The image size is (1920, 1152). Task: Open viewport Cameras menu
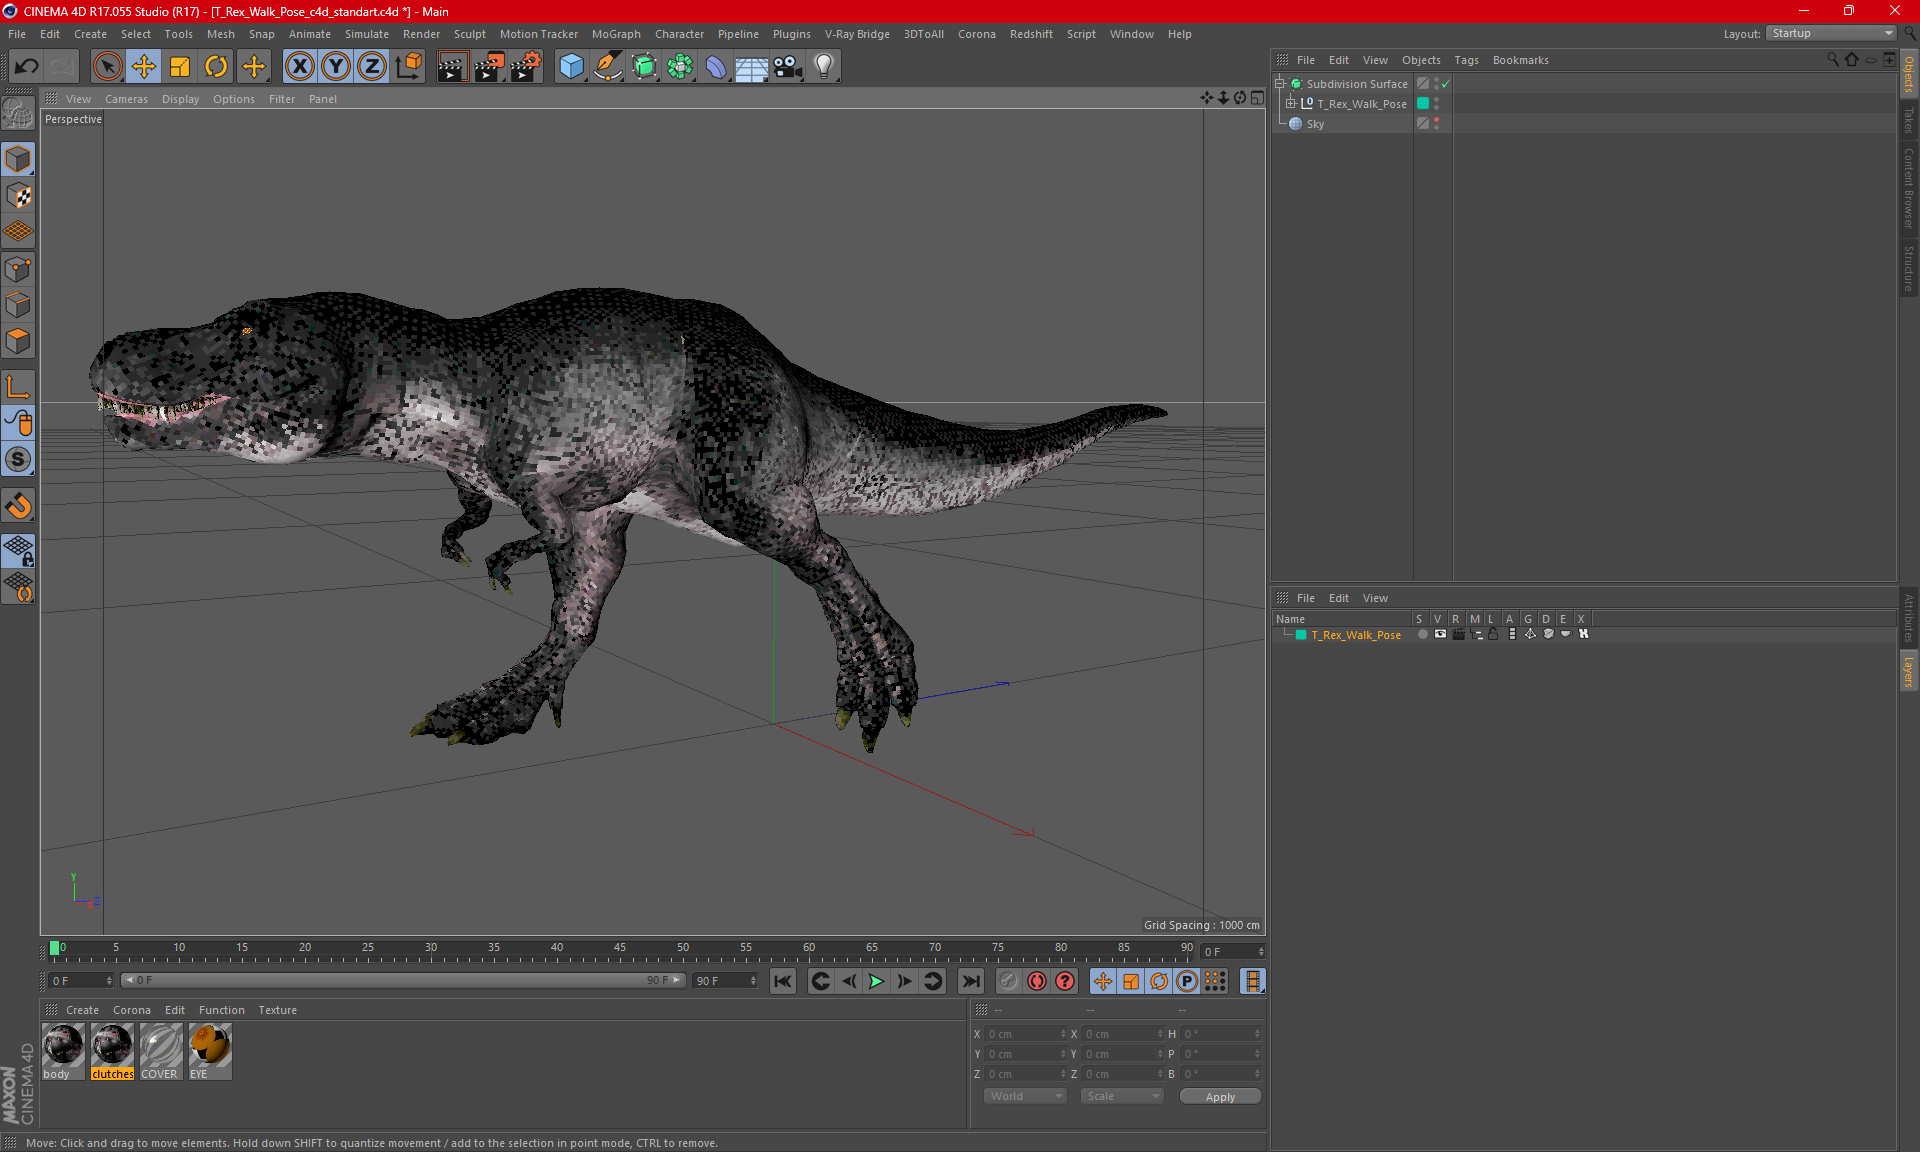pos(126,99)
